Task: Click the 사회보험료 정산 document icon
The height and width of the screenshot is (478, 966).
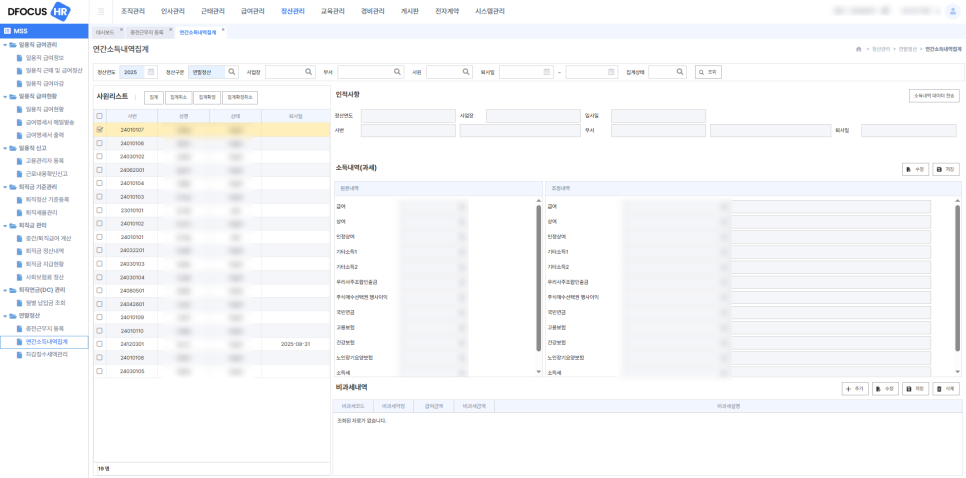Action: pyautogui.click(x=20, y=277)
